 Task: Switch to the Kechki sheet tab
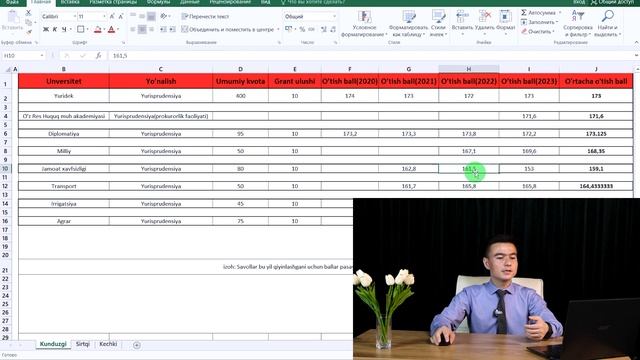tap(108, 344)
